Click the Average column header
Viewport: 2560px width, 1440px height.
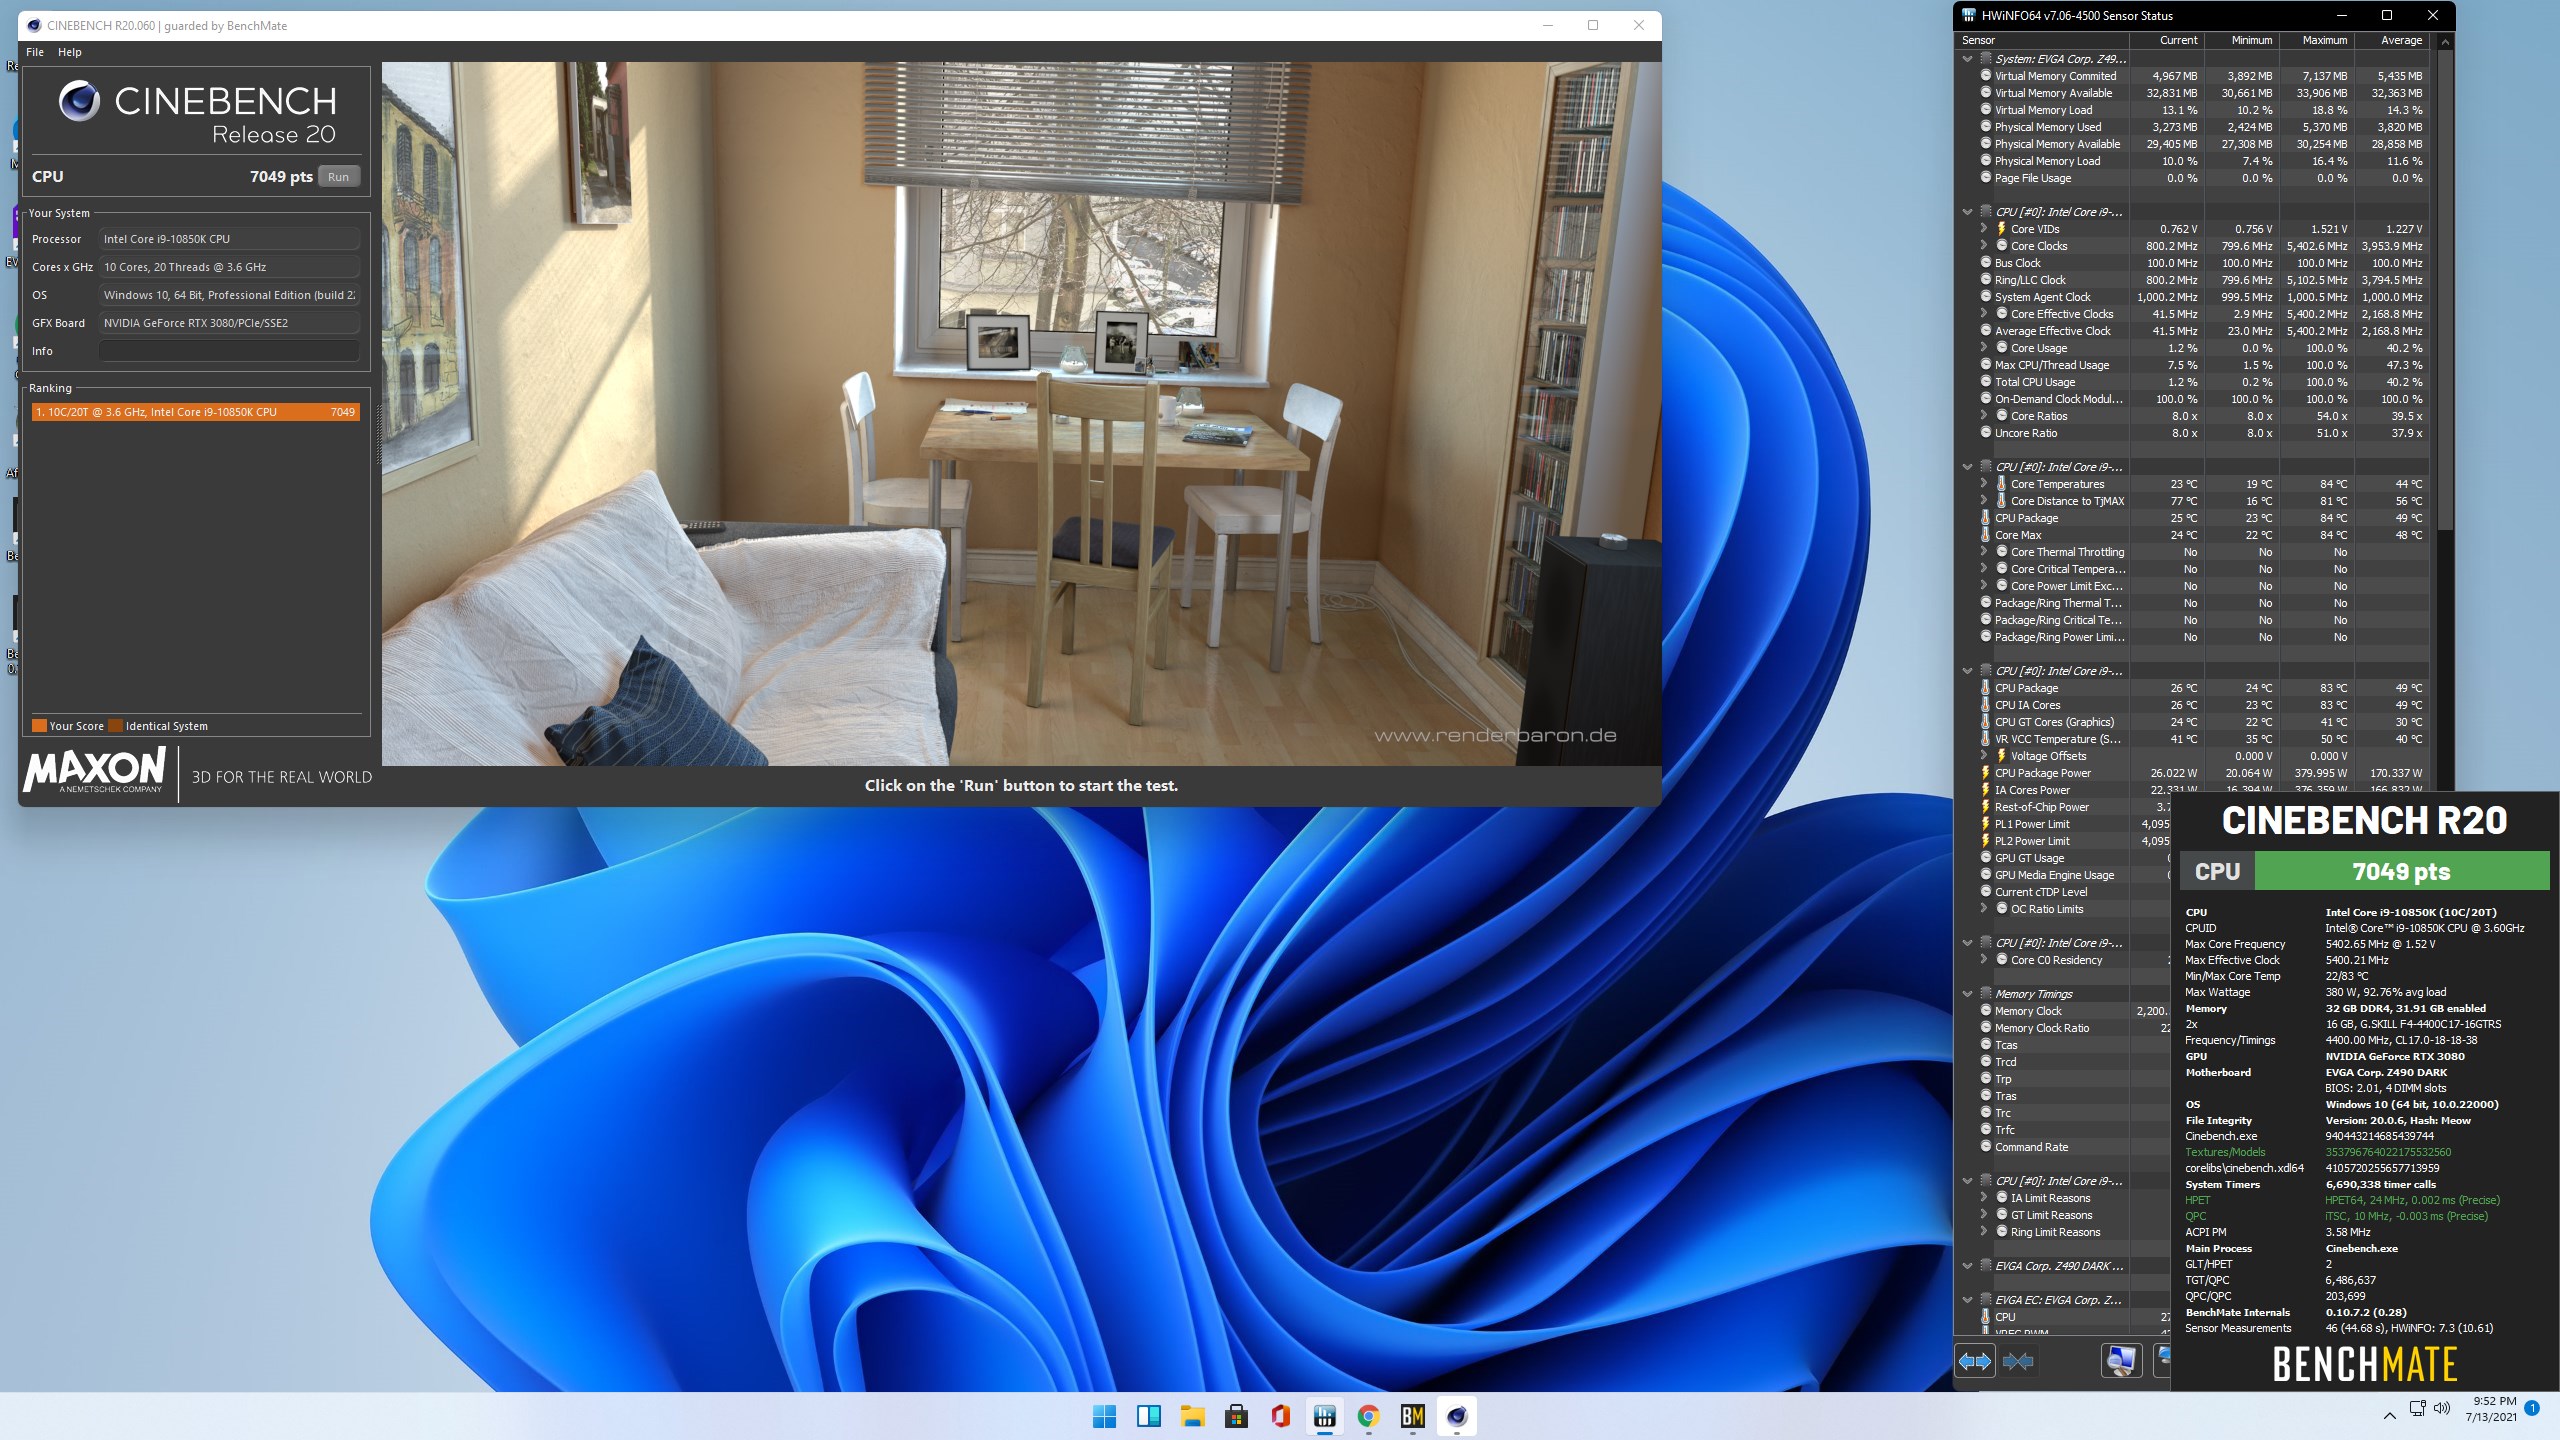[x=2392, y=40]
